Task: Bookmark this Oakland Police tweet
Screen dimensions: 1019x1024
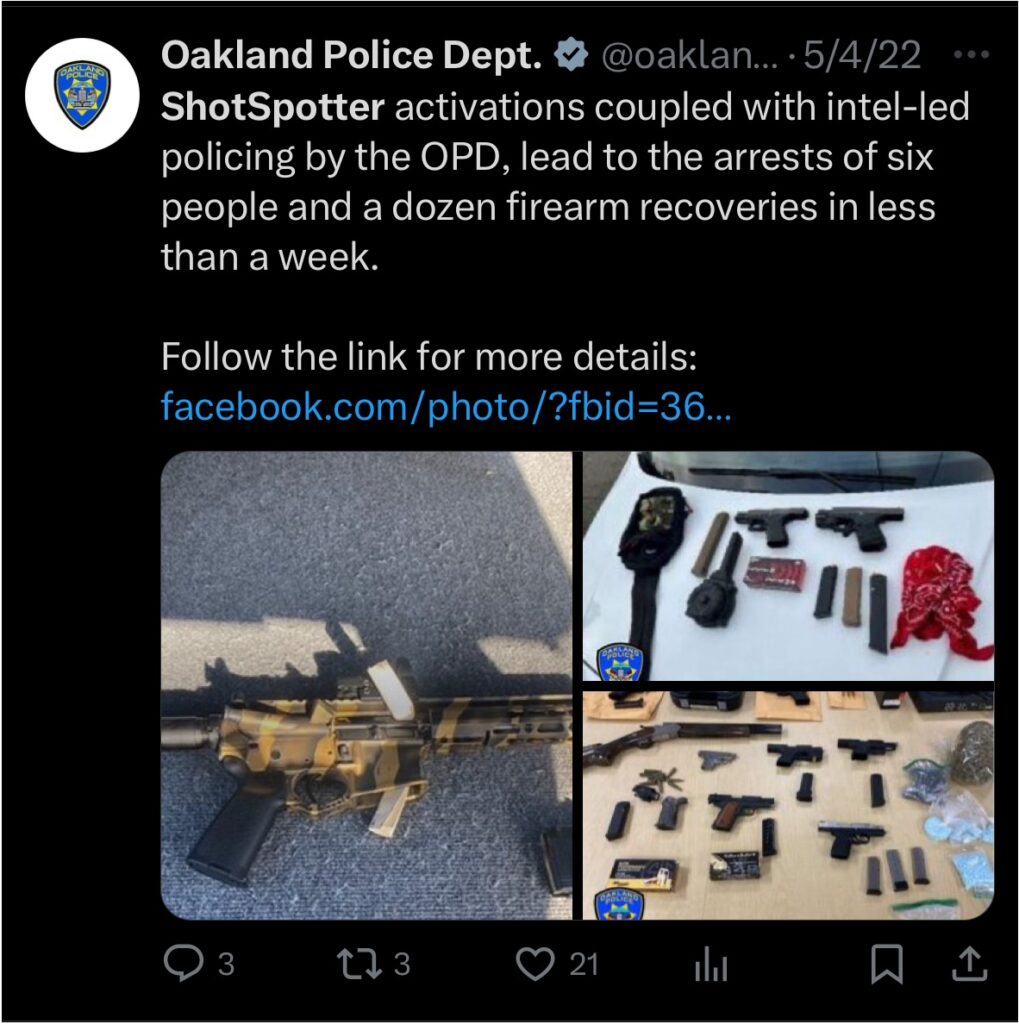Action: click(887, 964)
